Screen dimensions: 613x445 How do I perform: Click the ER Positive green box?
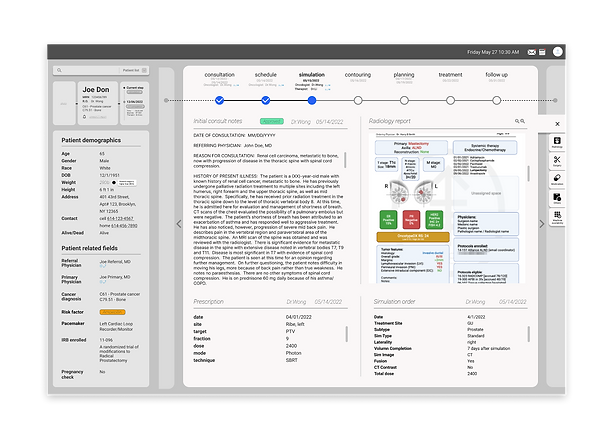pyautogui.click(x=388, y=220)
